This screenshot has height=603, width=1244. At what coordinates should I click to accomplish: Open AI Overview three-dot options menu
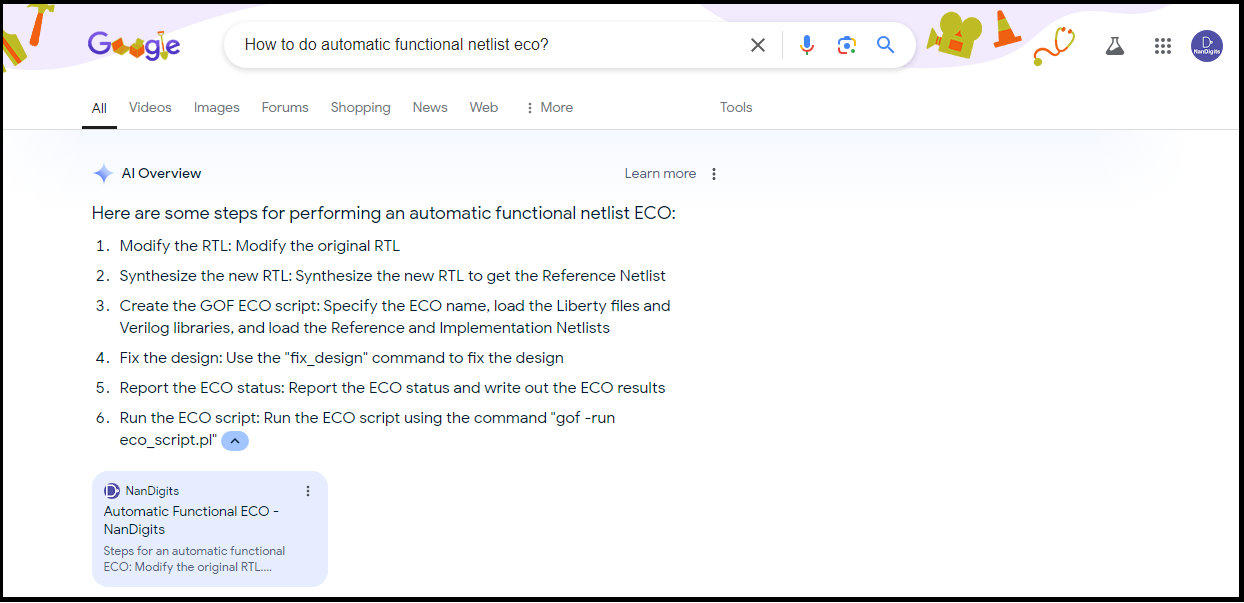(x=714, y=174)
